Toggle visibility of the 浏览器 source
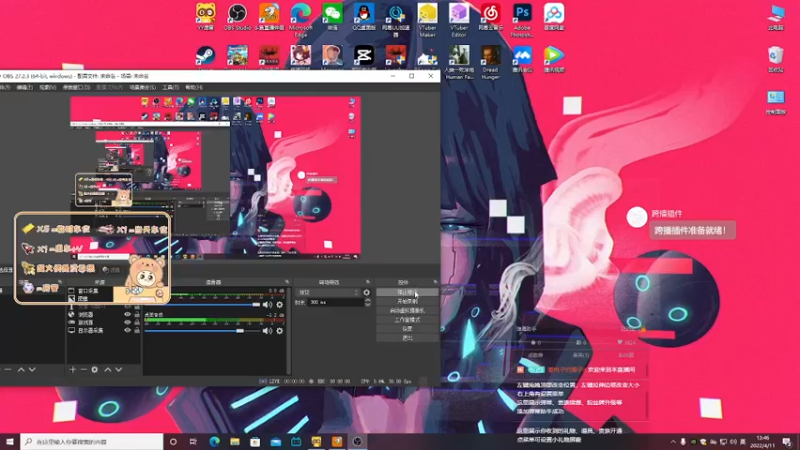The width and height of the screenshot is (800, 450). 128,315
